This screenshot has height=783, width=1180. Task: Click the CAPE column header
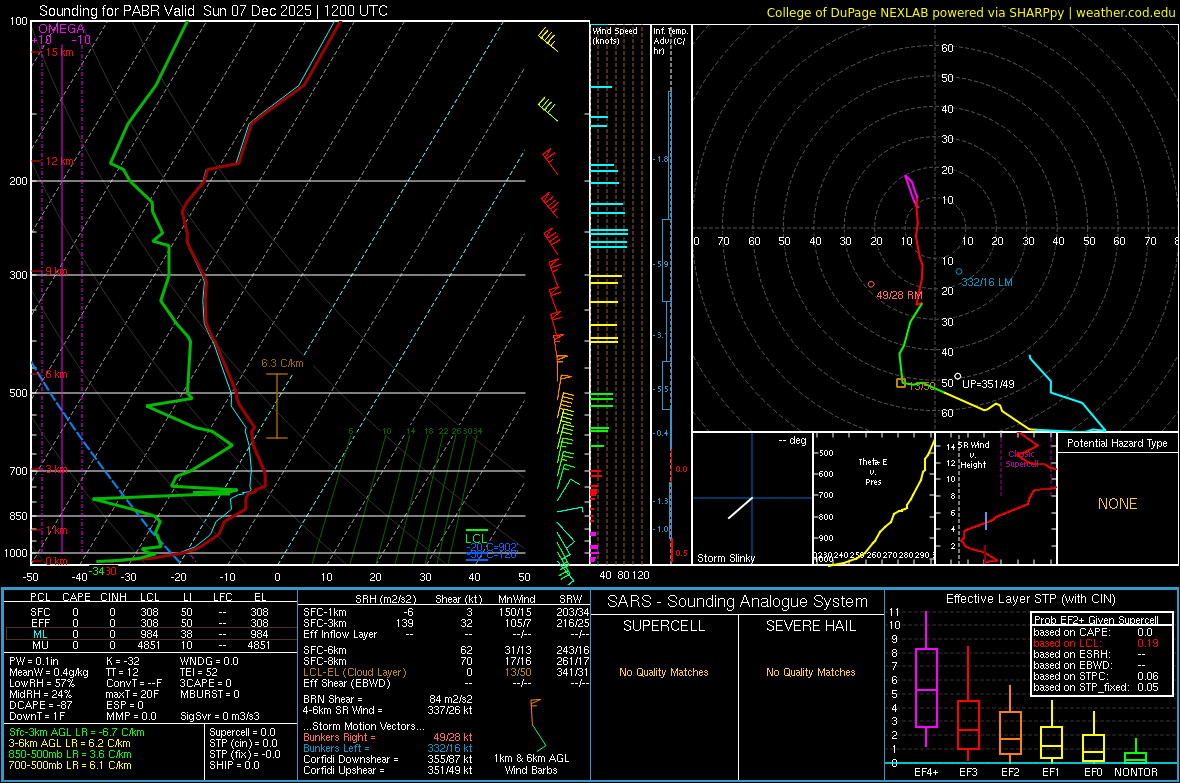(76, 597)
